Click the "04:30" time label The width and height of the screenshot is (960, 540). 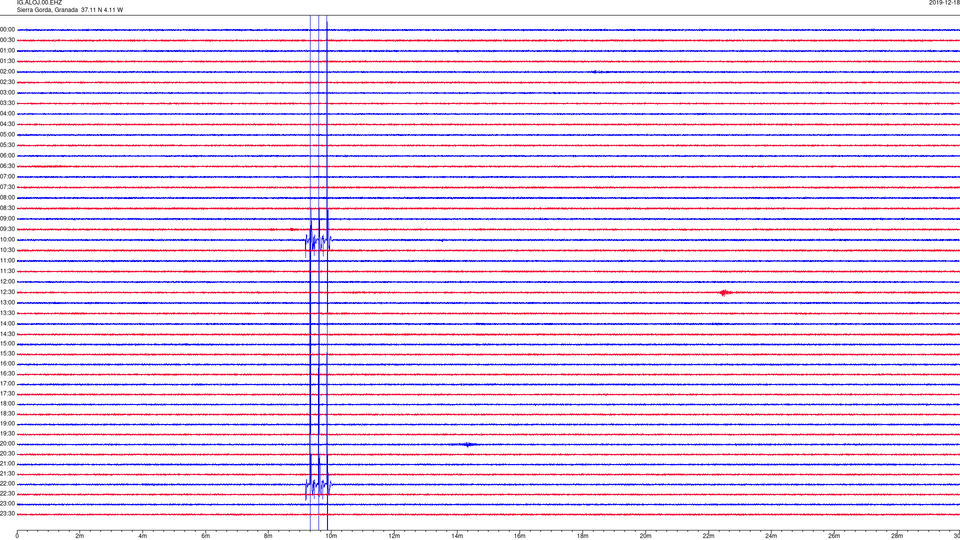pyautogui.click(x=7, y=124)
